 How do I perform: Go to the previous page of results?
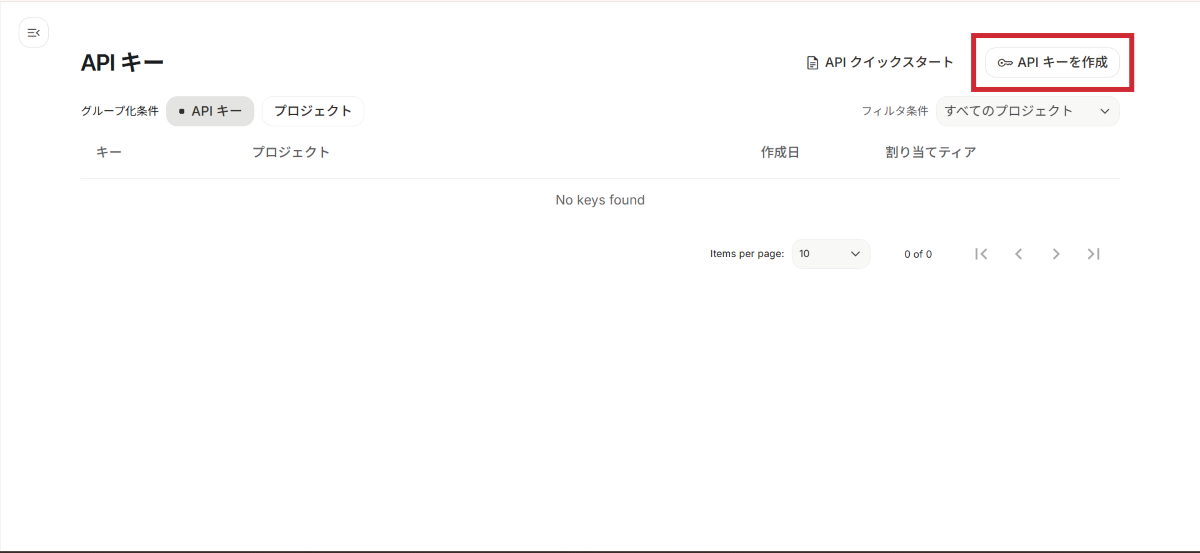point(1018,254)
